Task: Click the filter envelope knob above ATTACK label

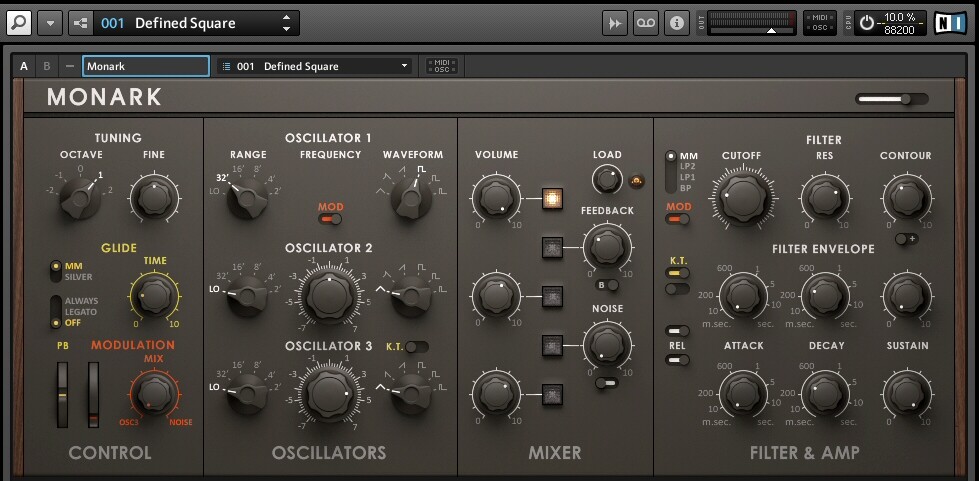Action: pos(743,296)
